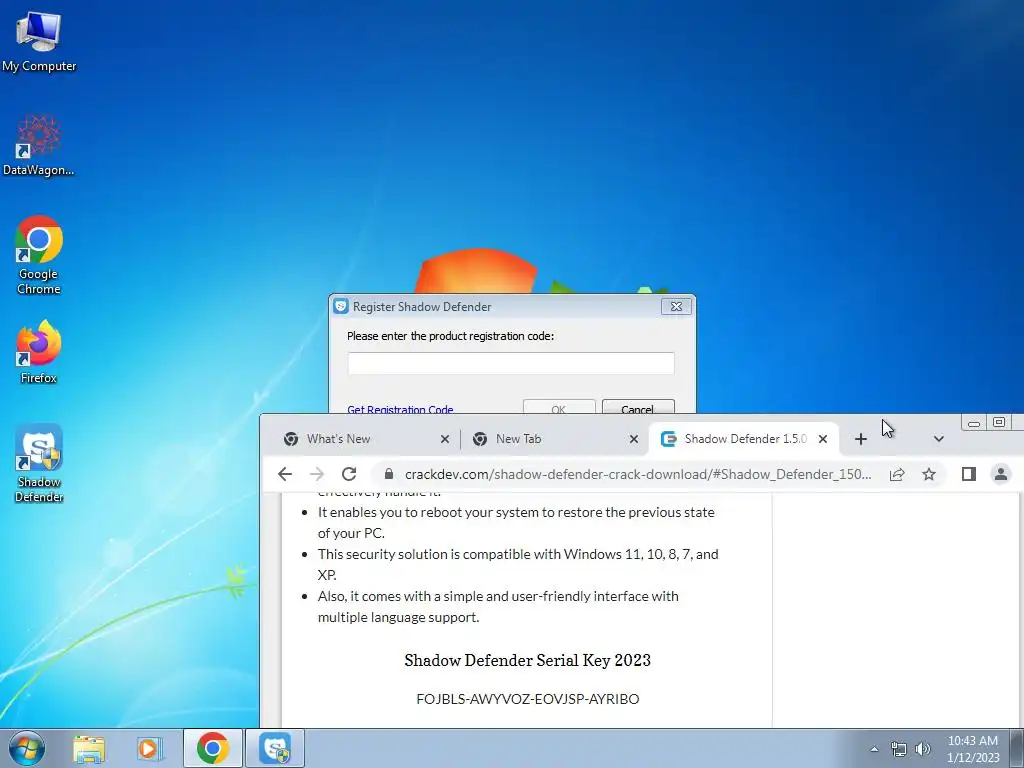Open the taskbar clock showing 10:43 AM

973,748
